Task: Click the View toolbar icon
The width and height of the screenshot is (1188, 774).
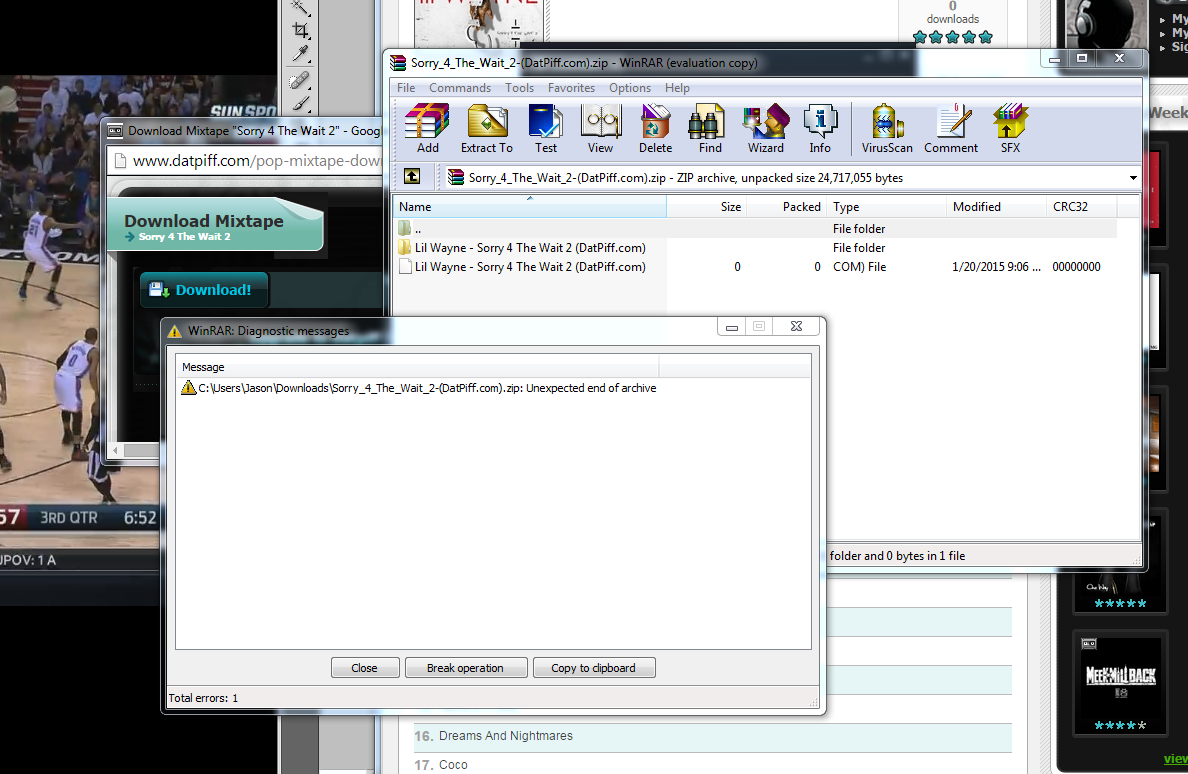Action: [600, 129]
